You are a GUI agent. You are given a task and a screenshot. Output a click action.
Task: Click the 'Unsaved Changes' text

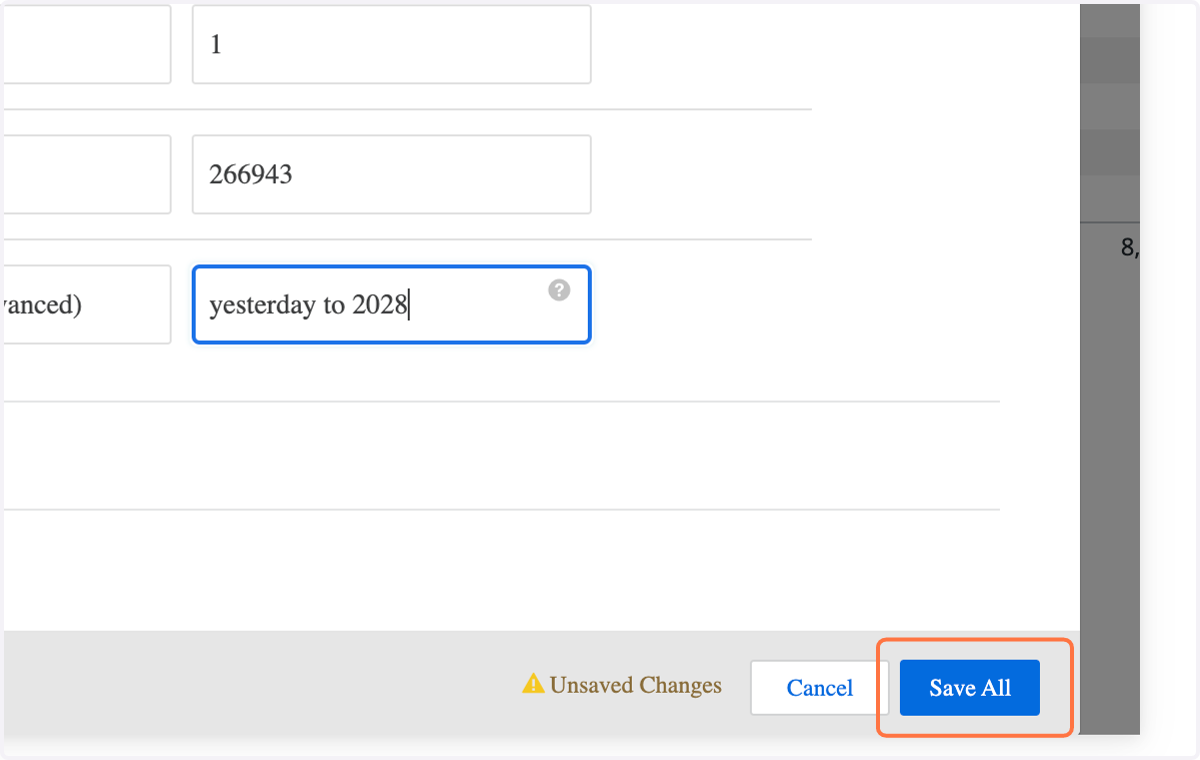tap(636, 686)
